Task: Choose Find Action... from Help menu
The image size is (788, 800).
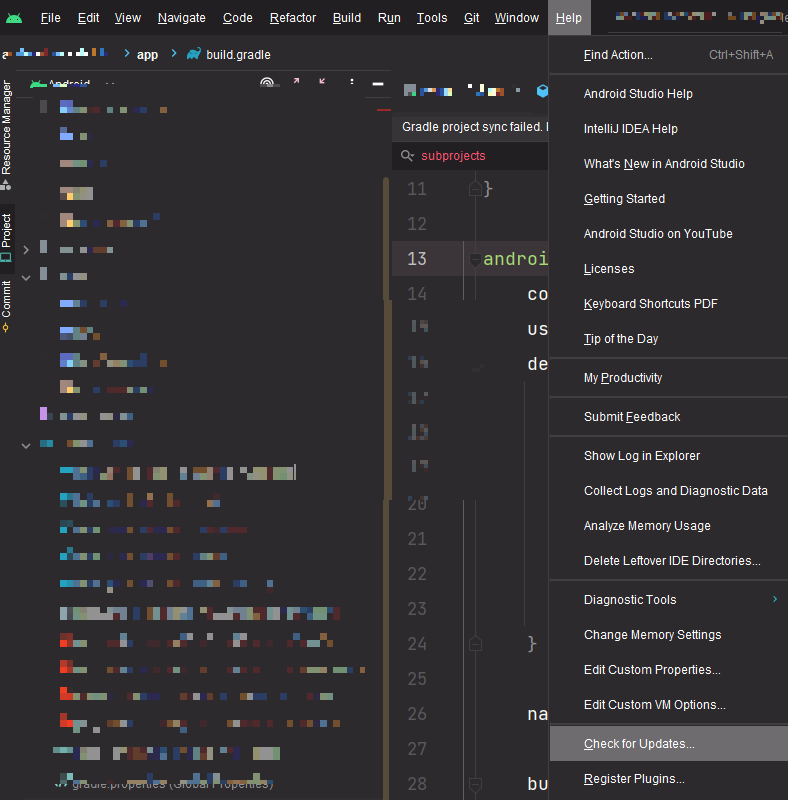Action: pos(669,55)
